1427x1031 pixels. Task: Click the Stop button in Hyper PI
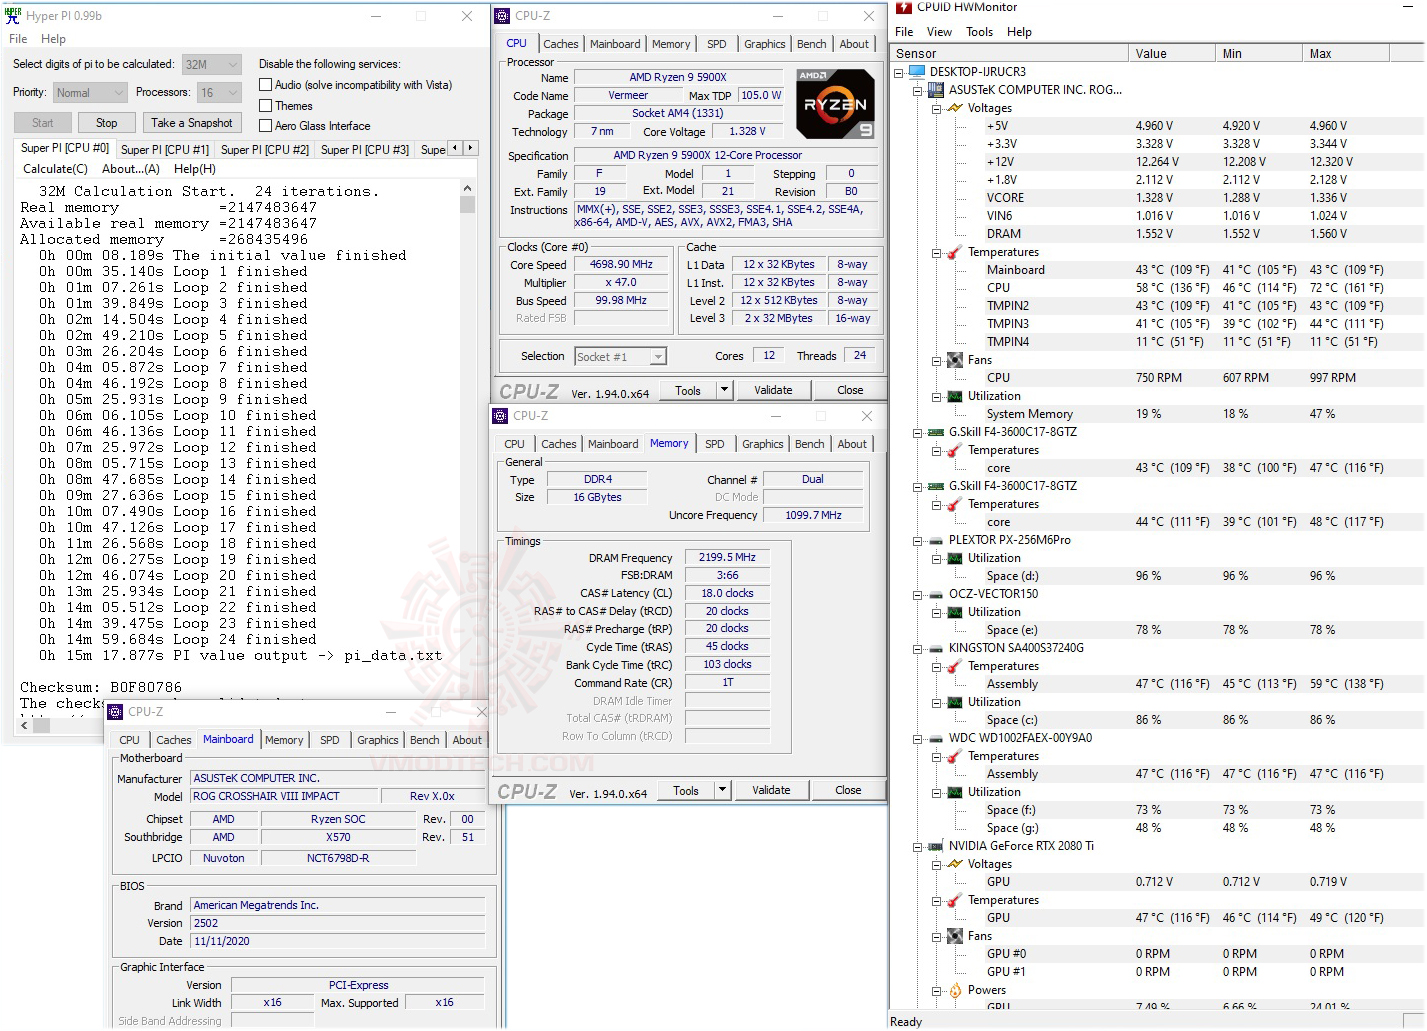coord(106,123)
